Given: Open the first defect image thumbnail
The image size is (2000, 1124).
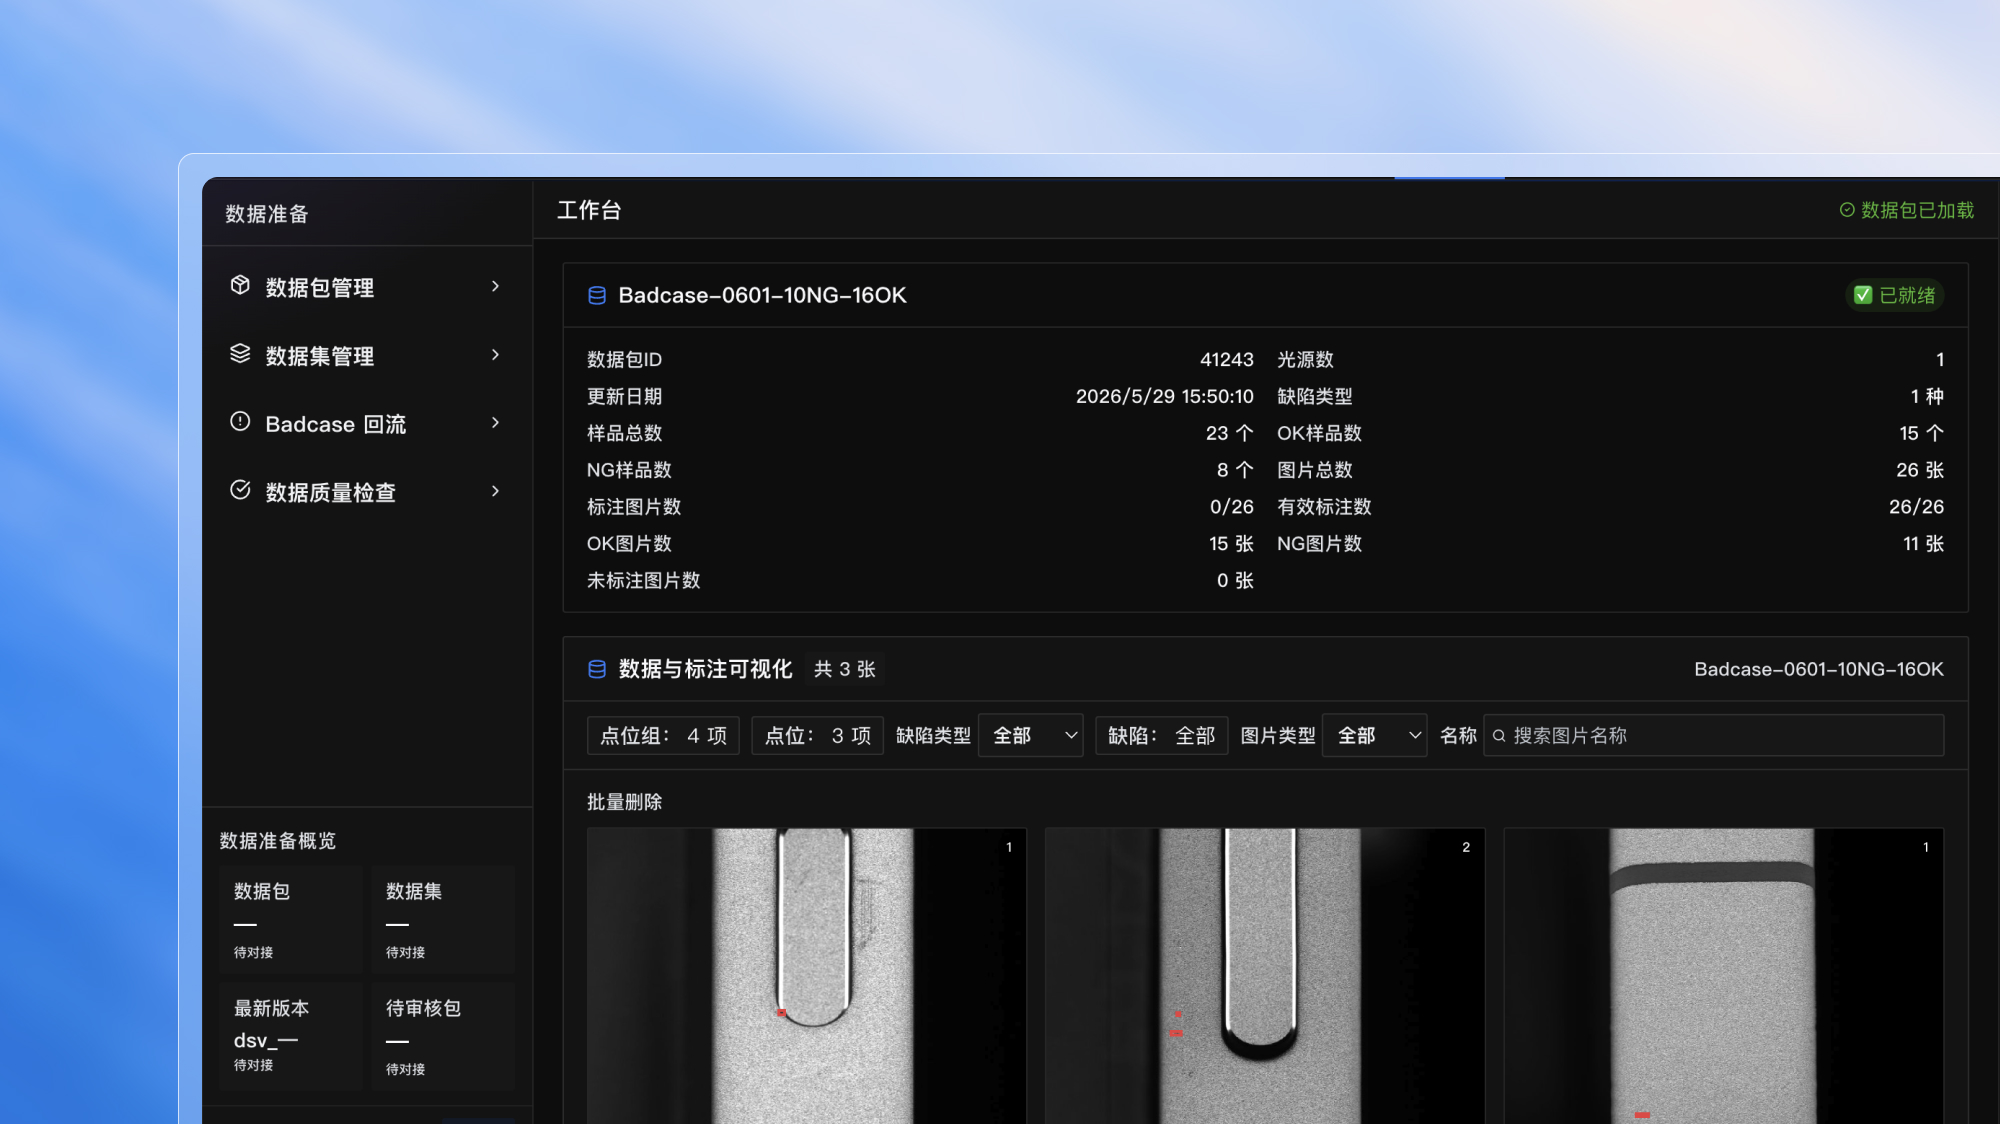Looking at the screenshot, I should [x=806, y=976].
